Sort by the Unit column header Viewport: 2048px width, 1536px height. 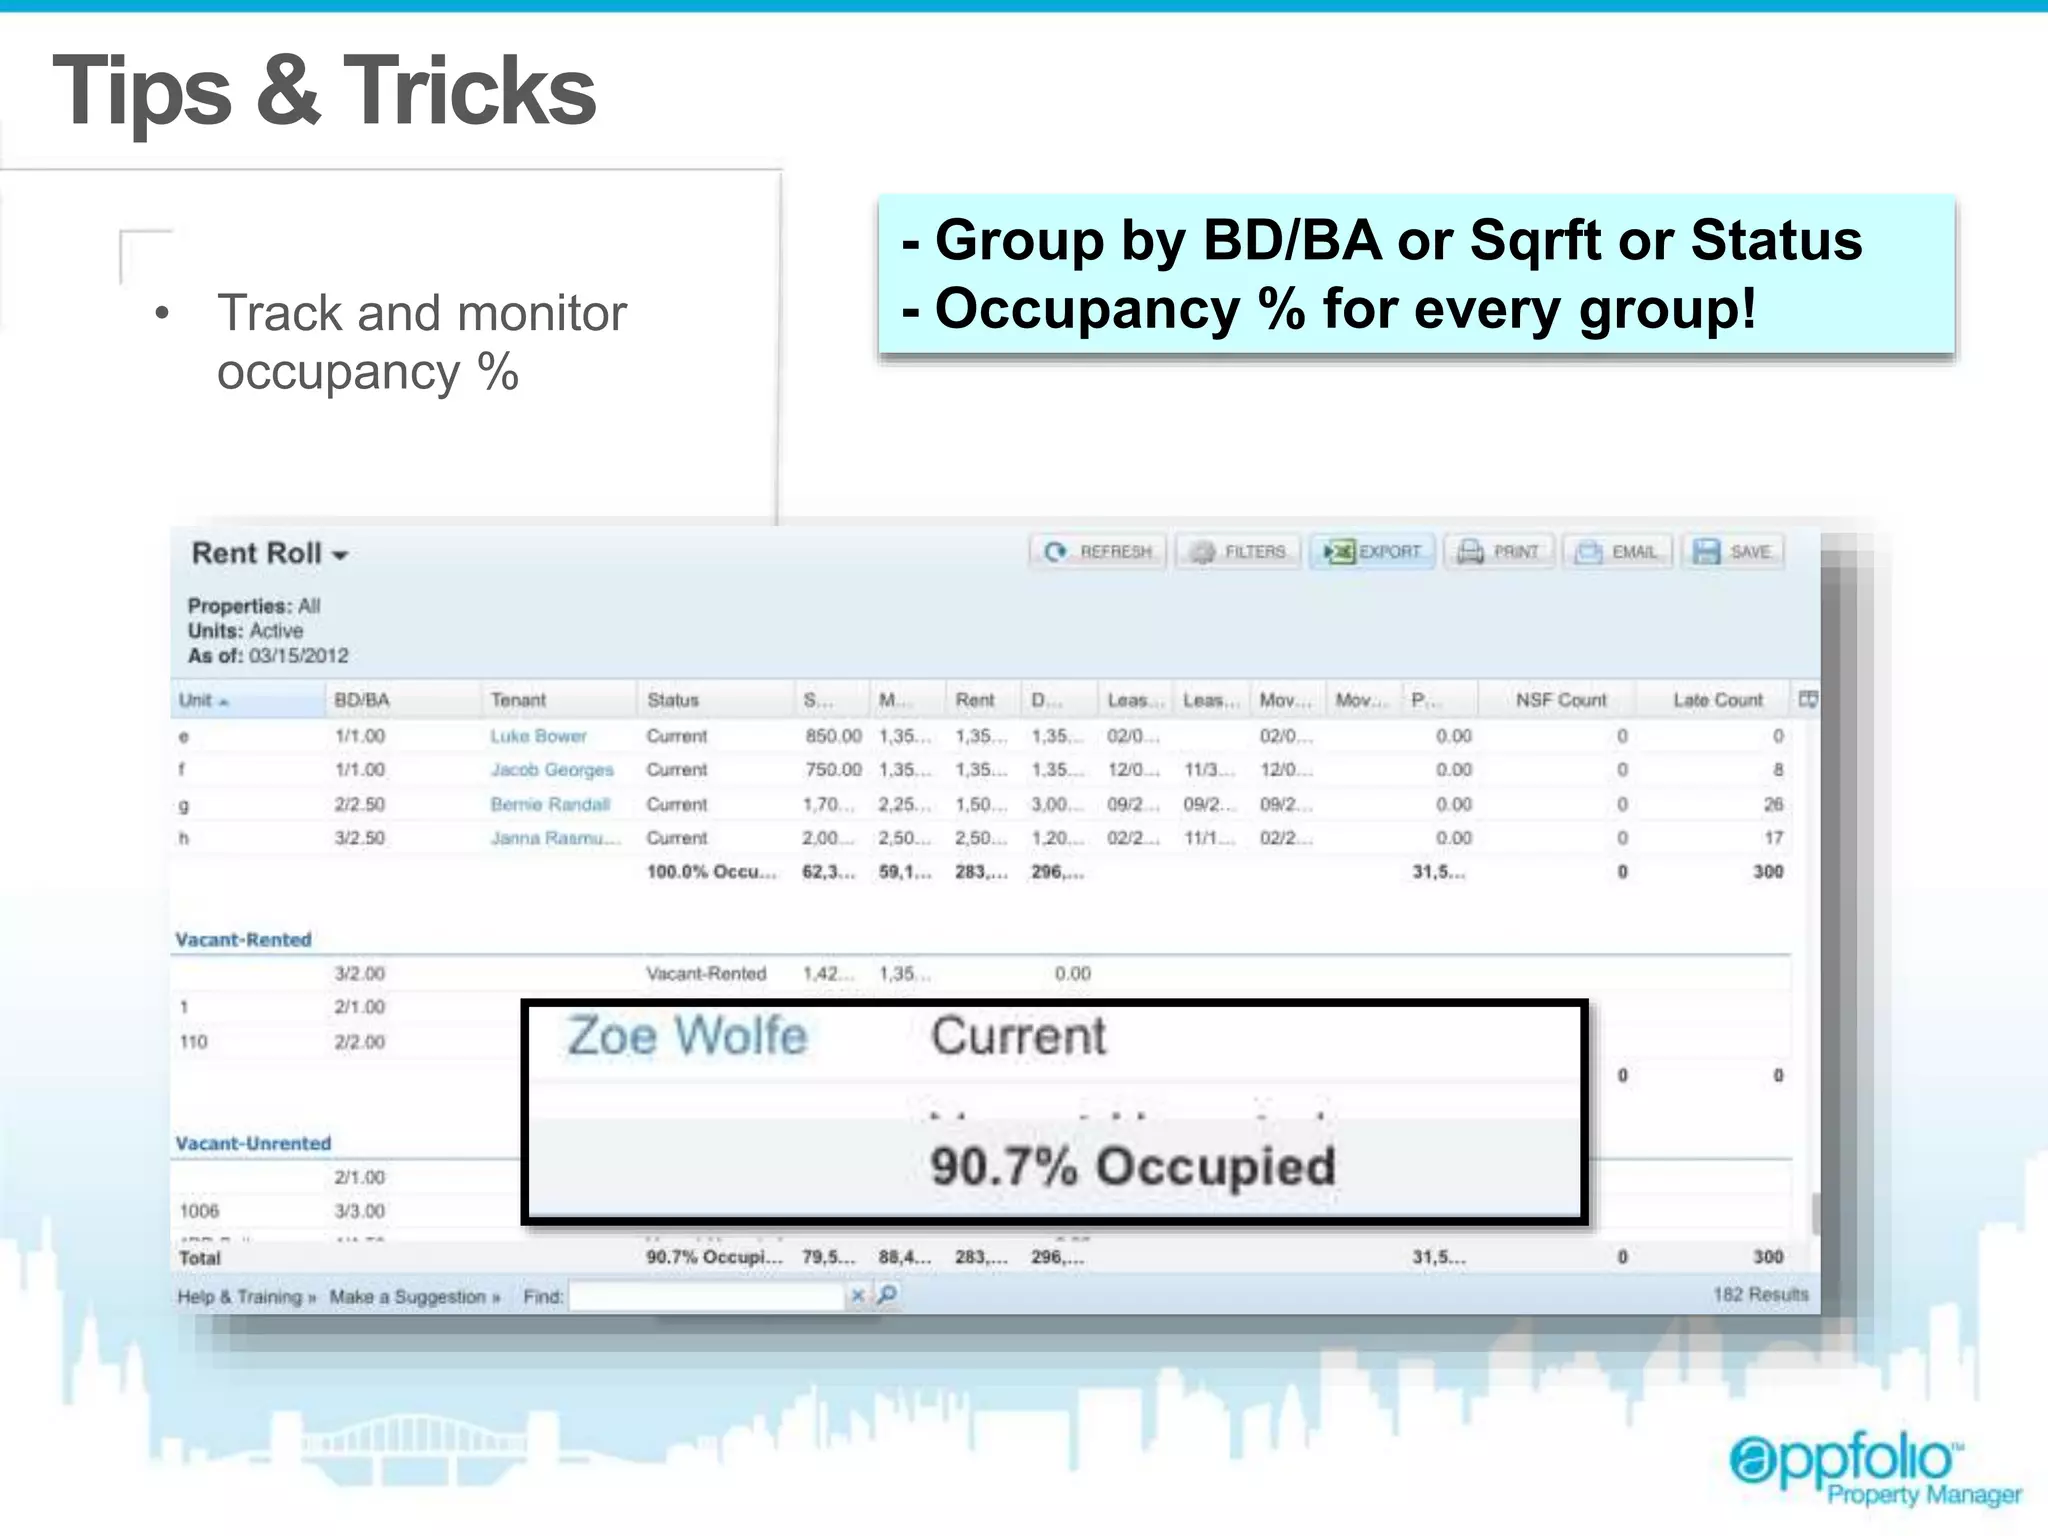pos(248,700)
